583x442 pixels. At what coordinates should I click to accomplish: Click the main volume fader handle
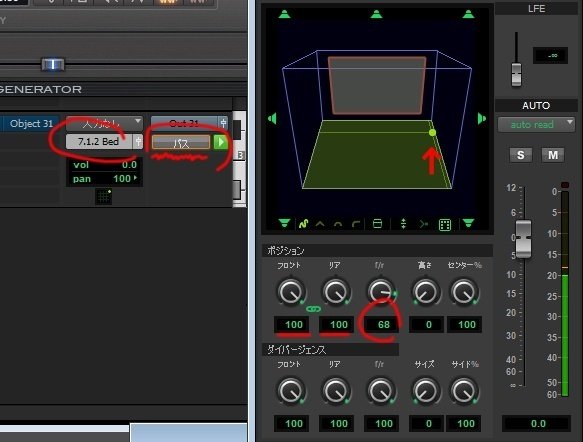(524, 239)
